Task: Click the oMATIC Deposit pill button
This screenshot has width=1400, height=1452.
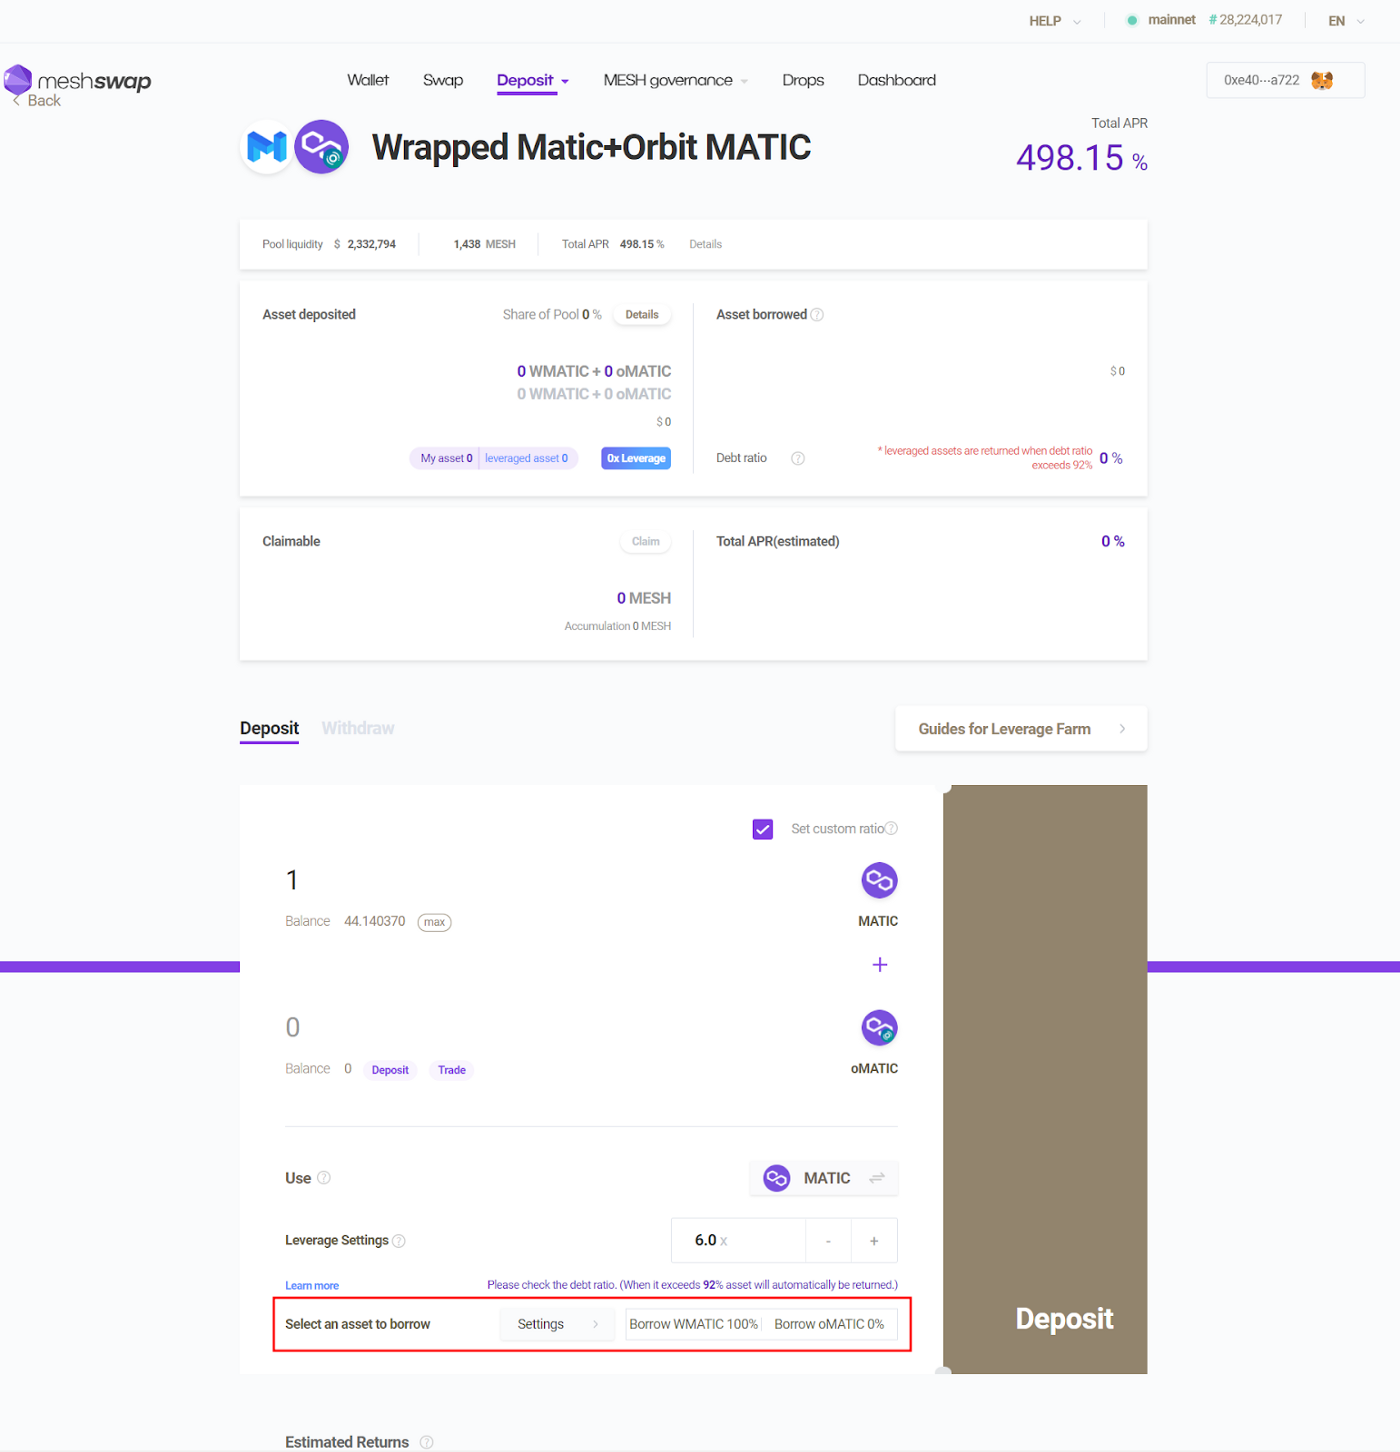Action: tap(390, 1070)
